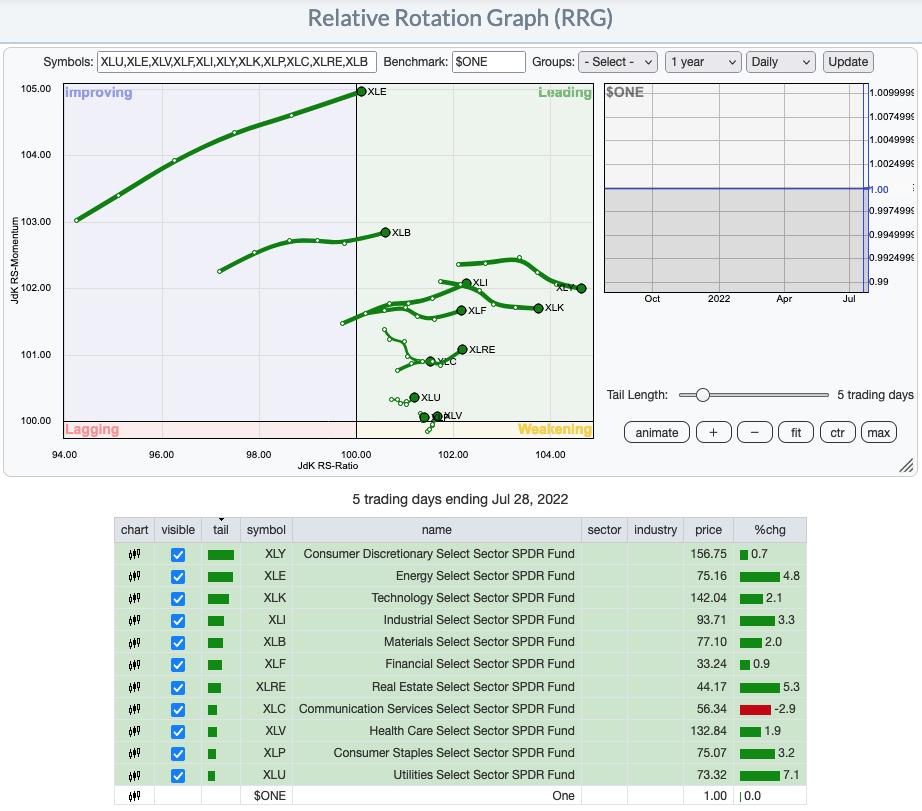The width and height of the screenshot is (922, 811).
Task: Open chart icon for XLY row
Action: pyautogui.click(x=135, y=554)
